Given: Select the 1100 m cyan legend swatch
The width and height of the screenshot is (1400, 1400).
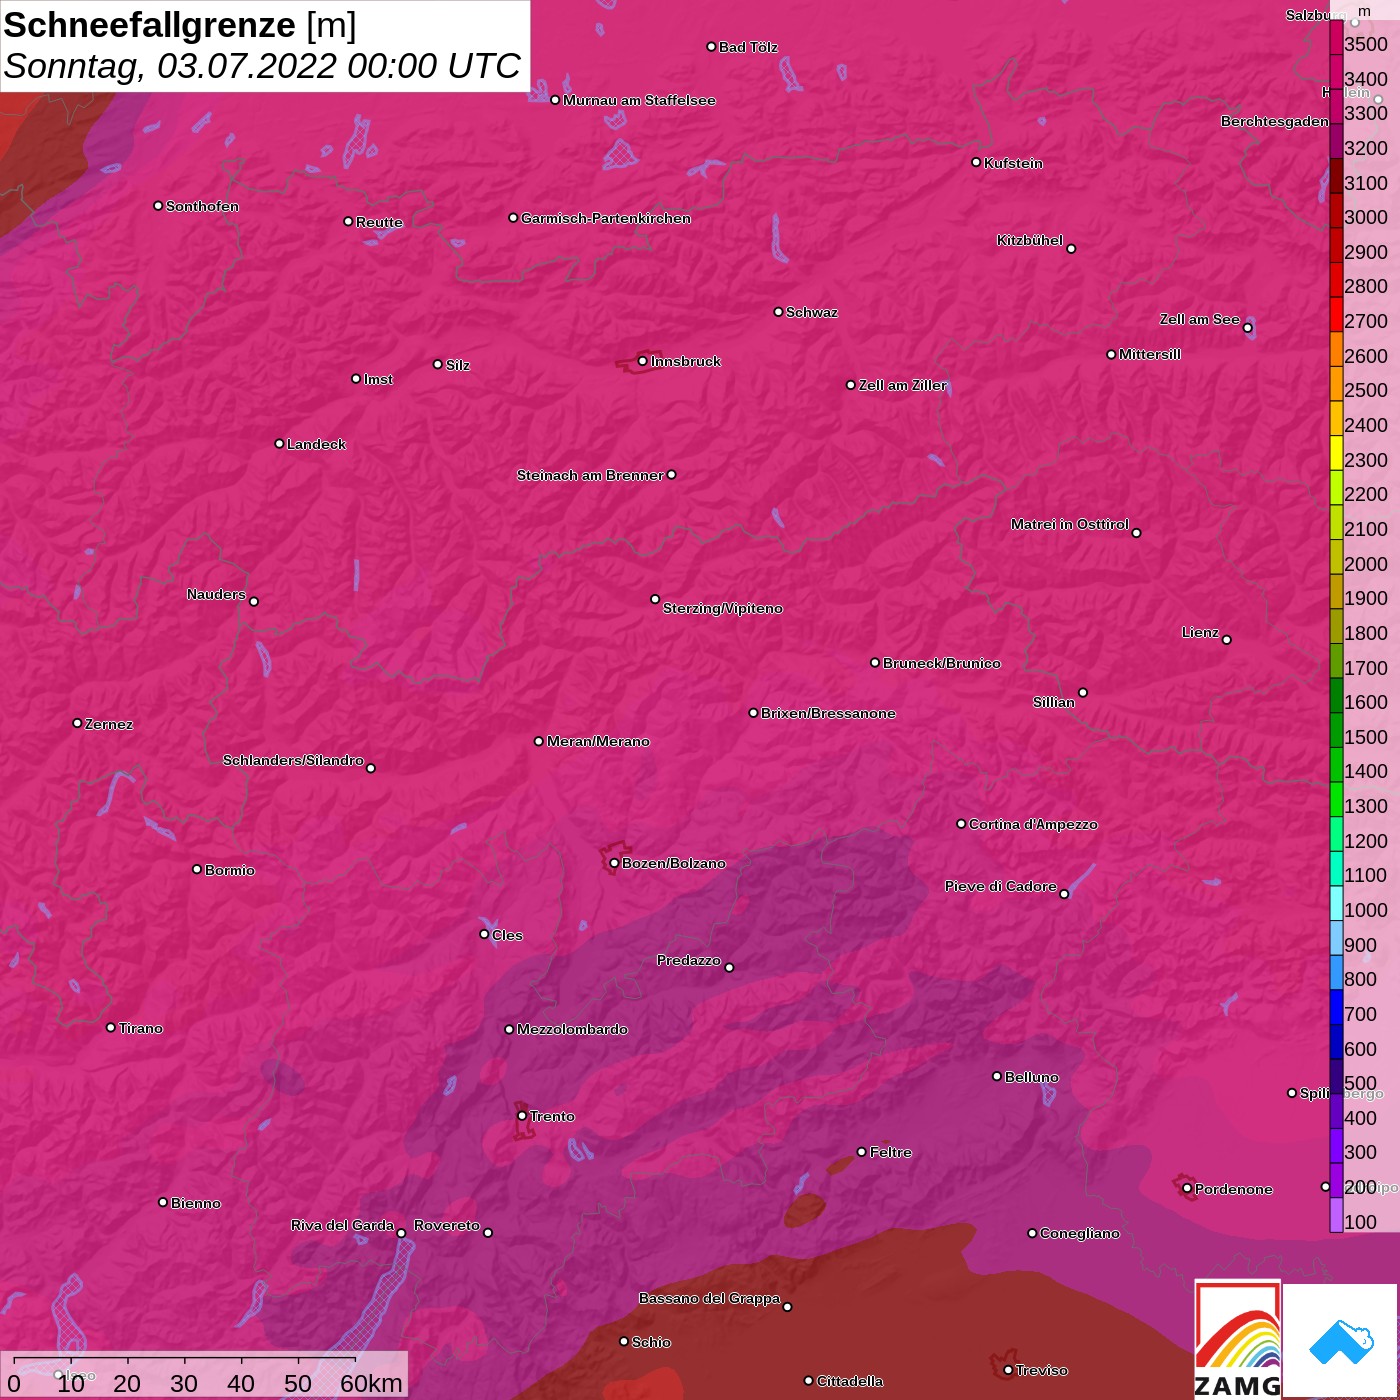Looking at the screenshot, I should pos(1336,869).
